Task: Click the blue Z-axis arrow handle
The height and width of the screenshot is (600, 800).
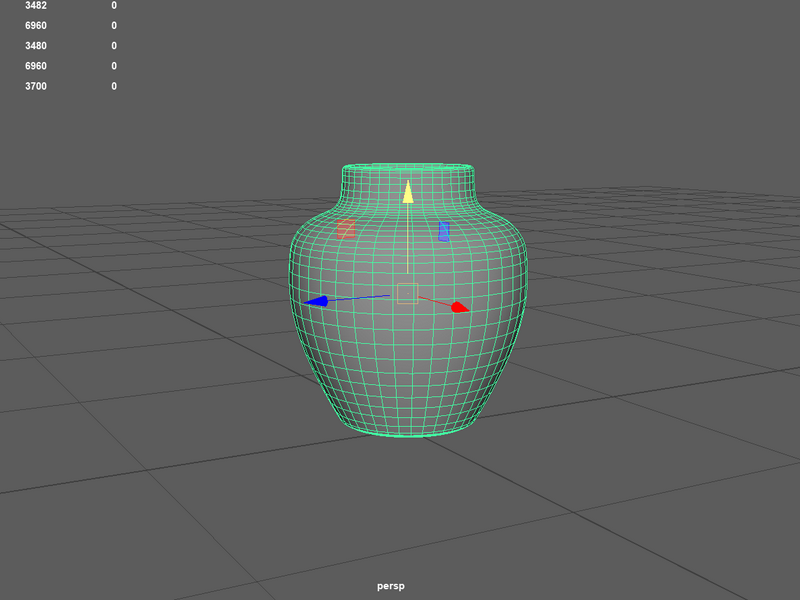Action: [316, 302]
